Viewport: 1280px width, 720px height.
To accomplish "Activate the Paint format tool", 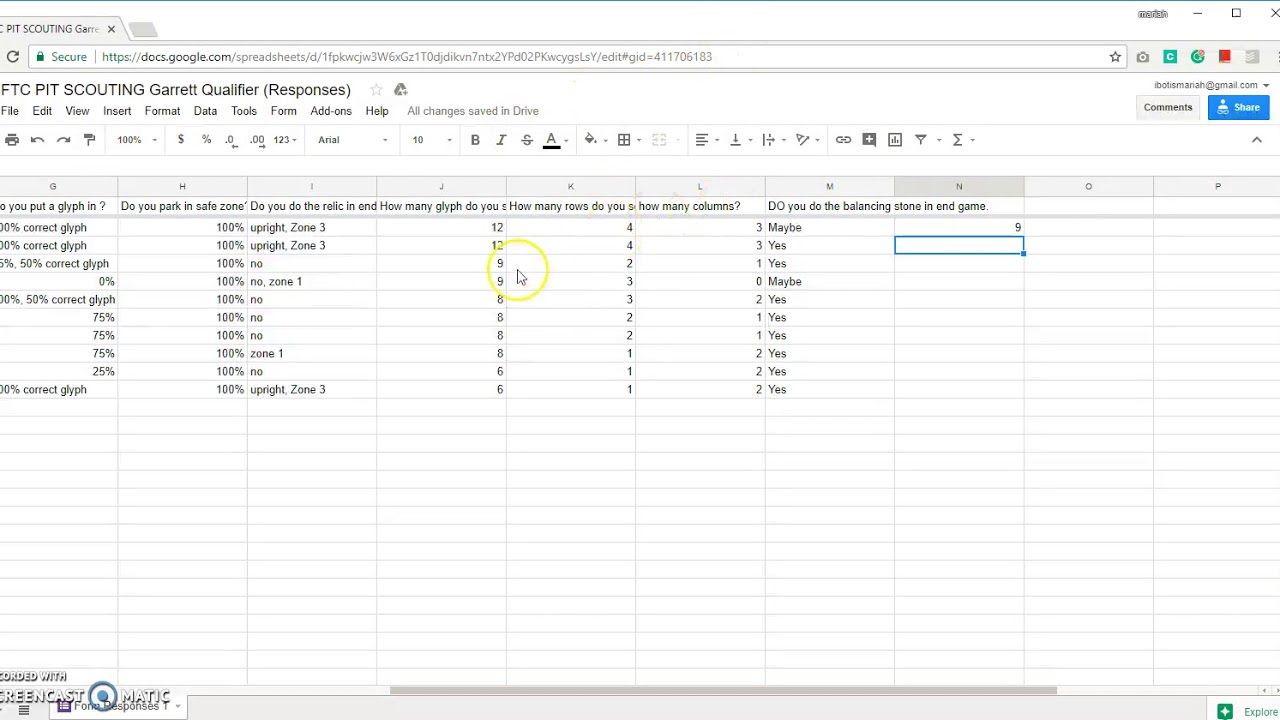I will [x=89, y=140].
